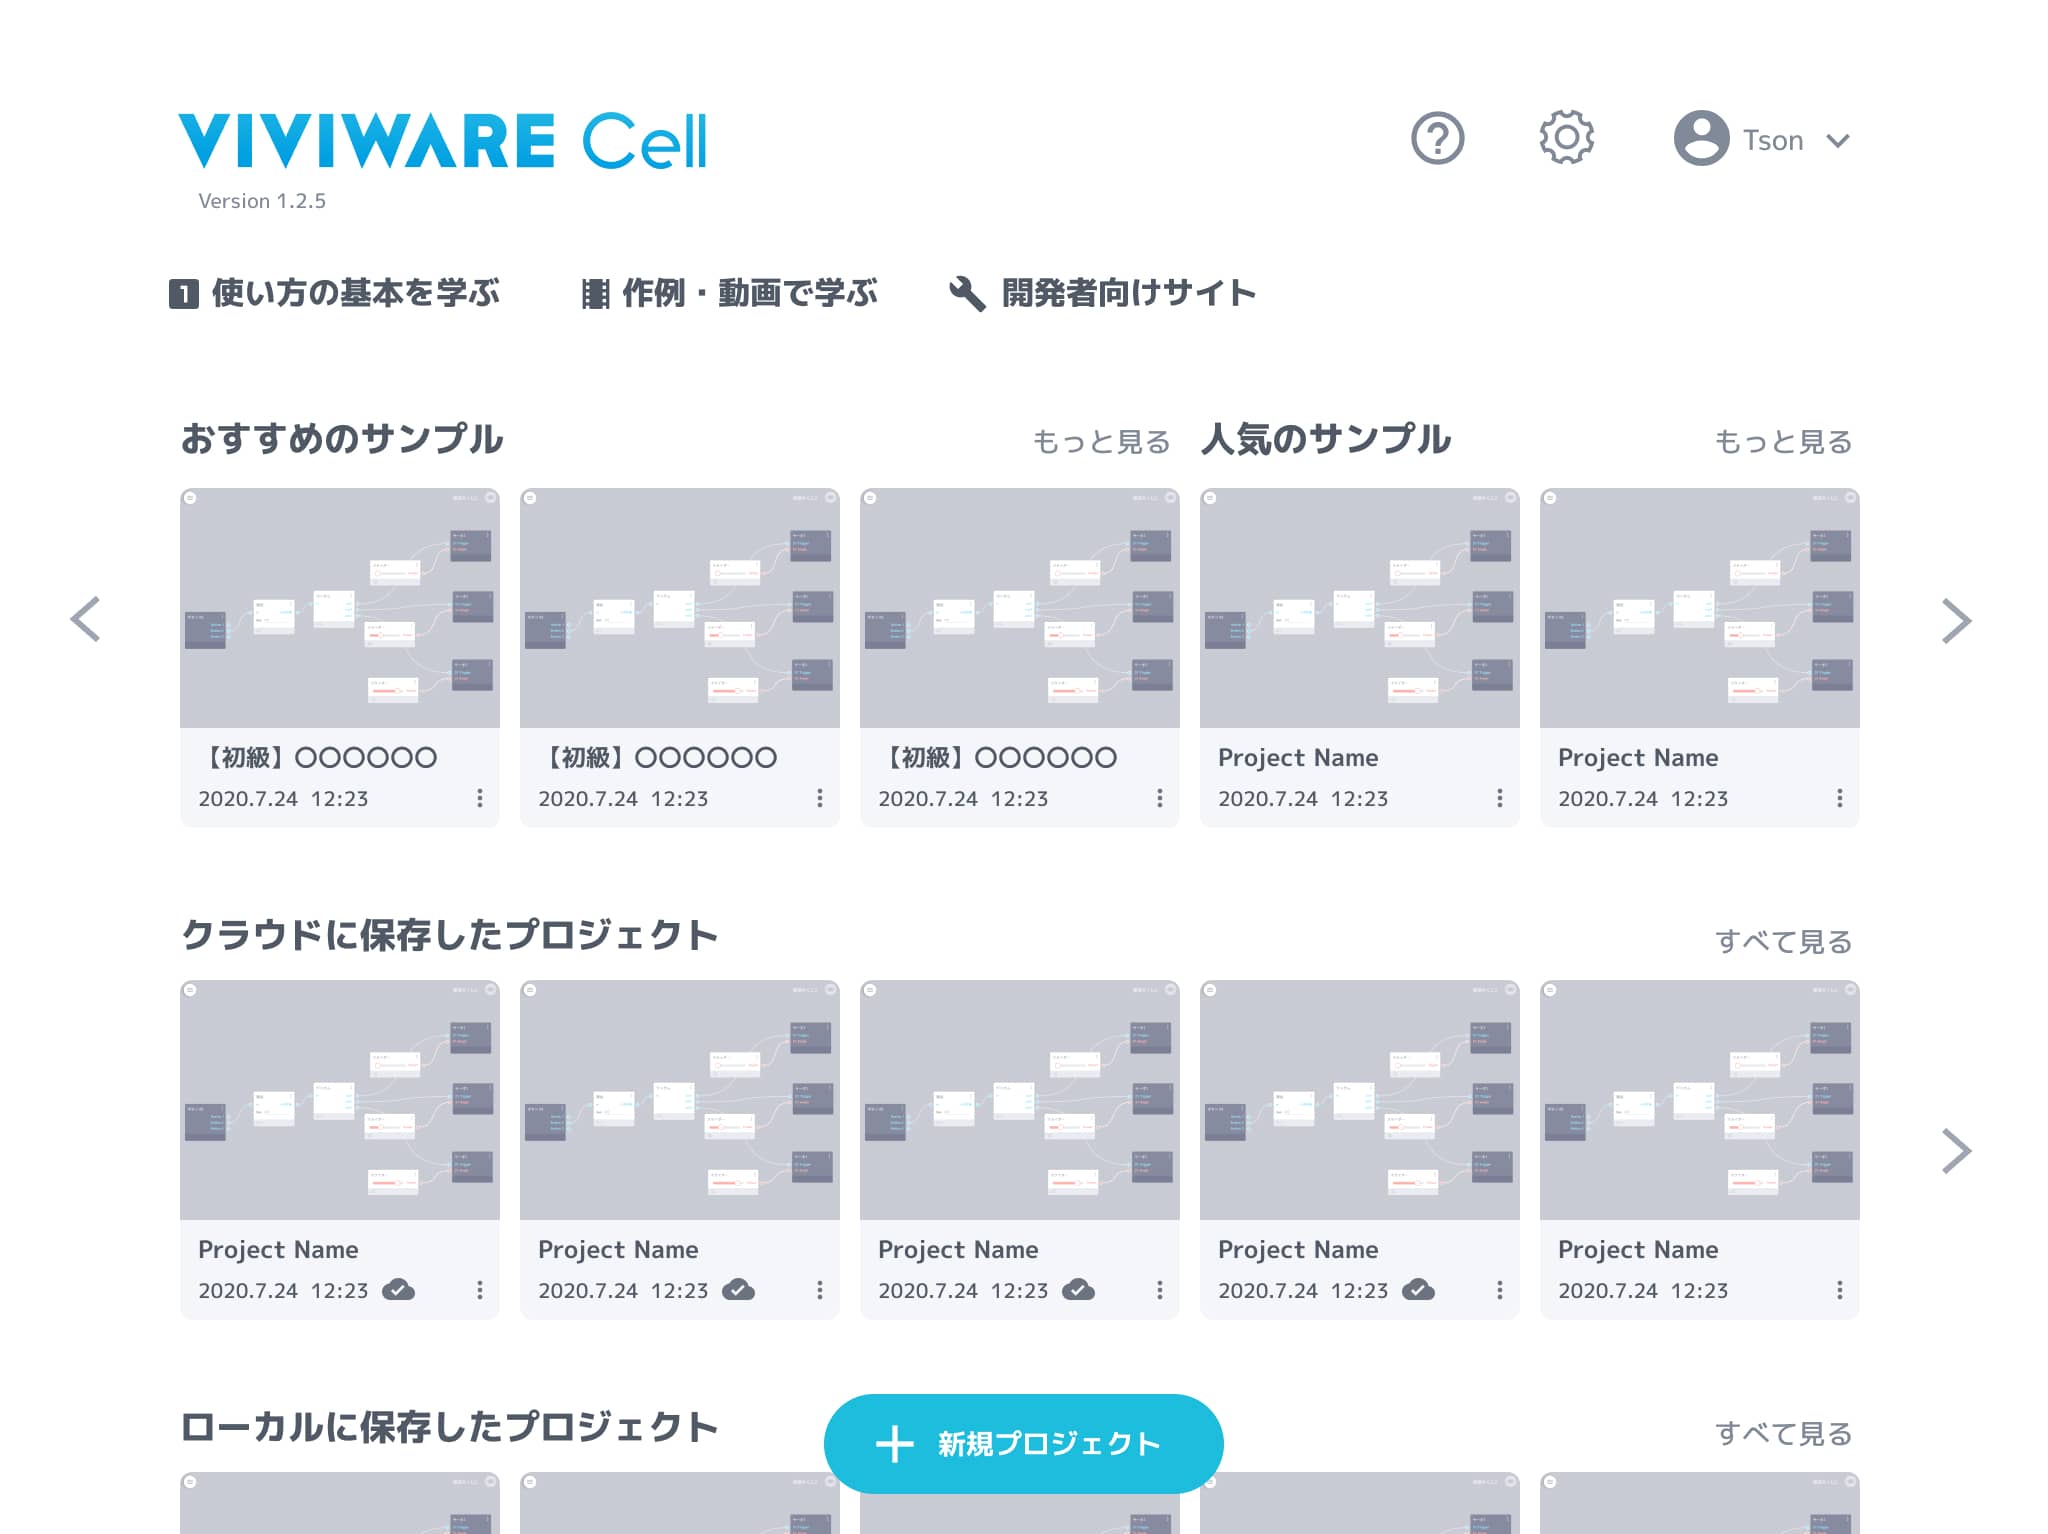Click cloud-synced icon on second cloud project
Viewport: 2048px width, 1534px height.
pos(738,1290)
